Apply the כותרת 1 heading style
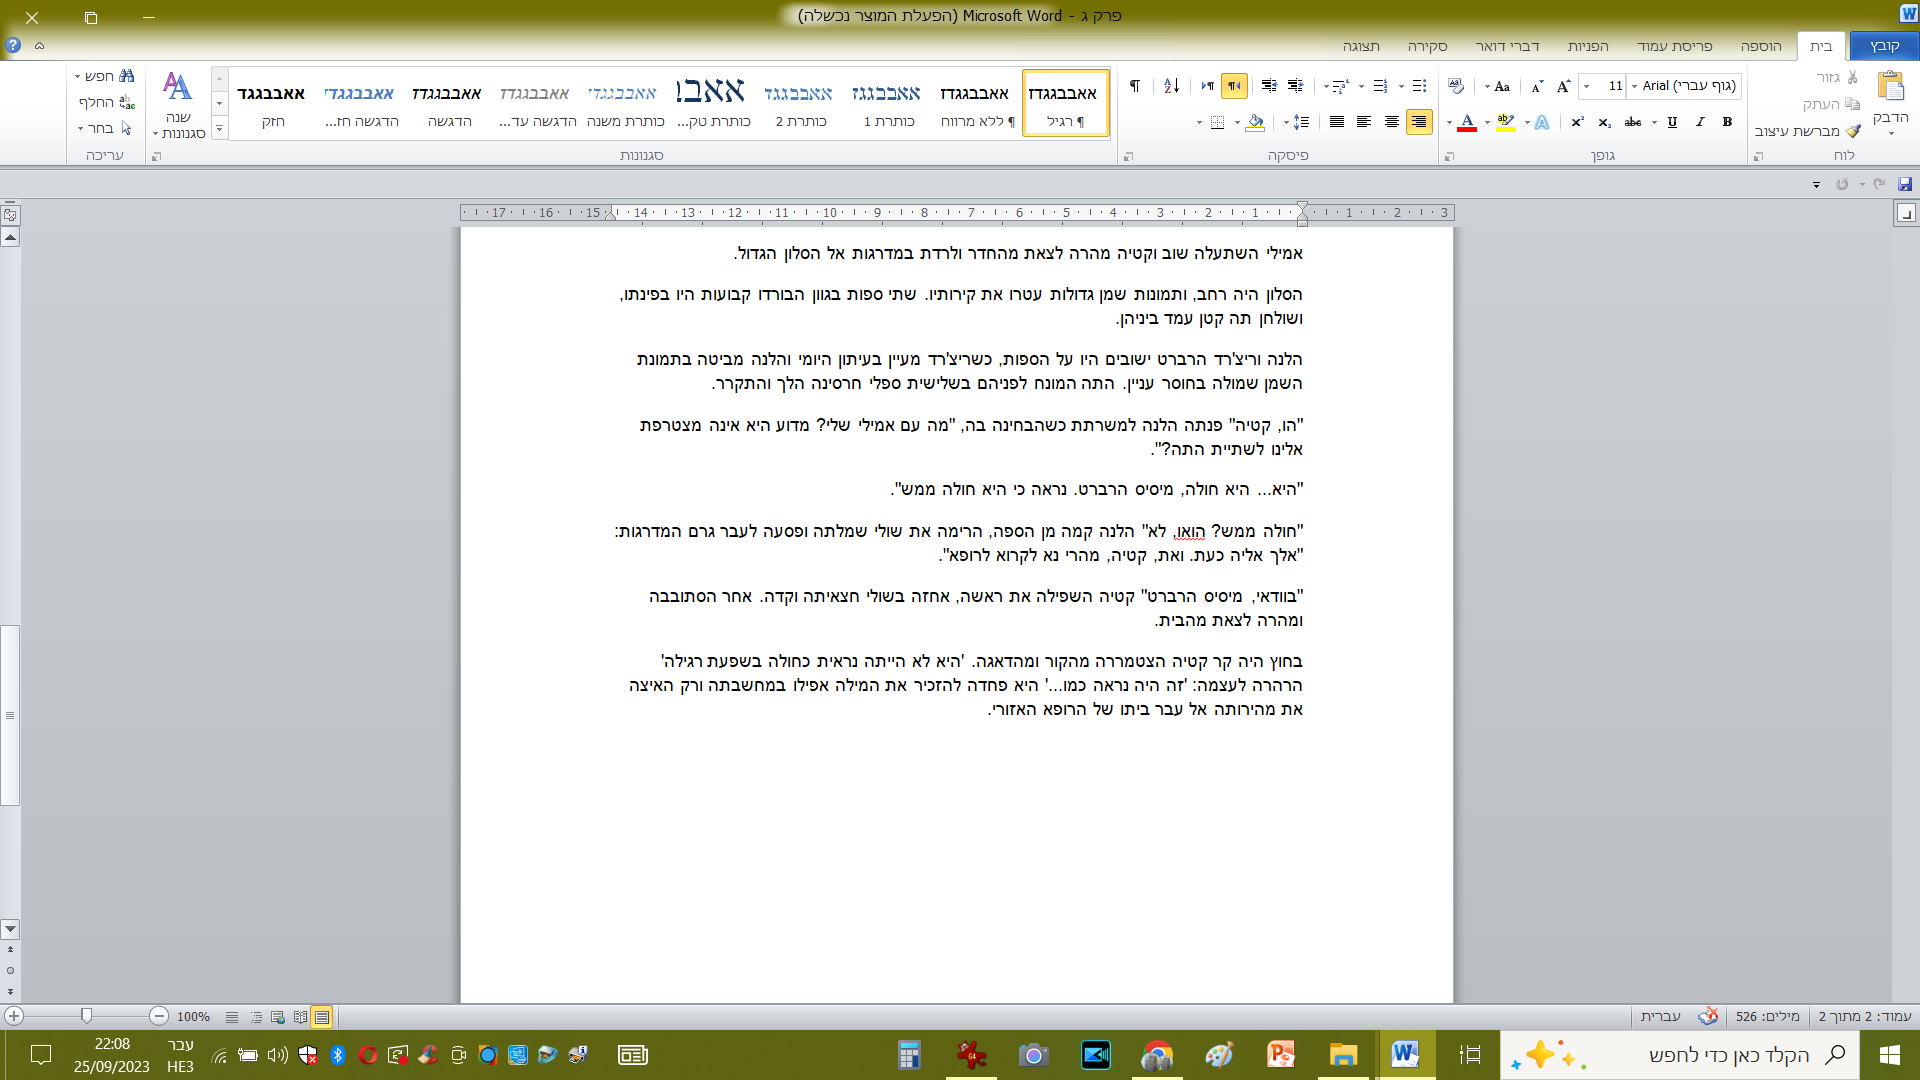This screenshot has height=1080, width=1920. tap(886, 104)
